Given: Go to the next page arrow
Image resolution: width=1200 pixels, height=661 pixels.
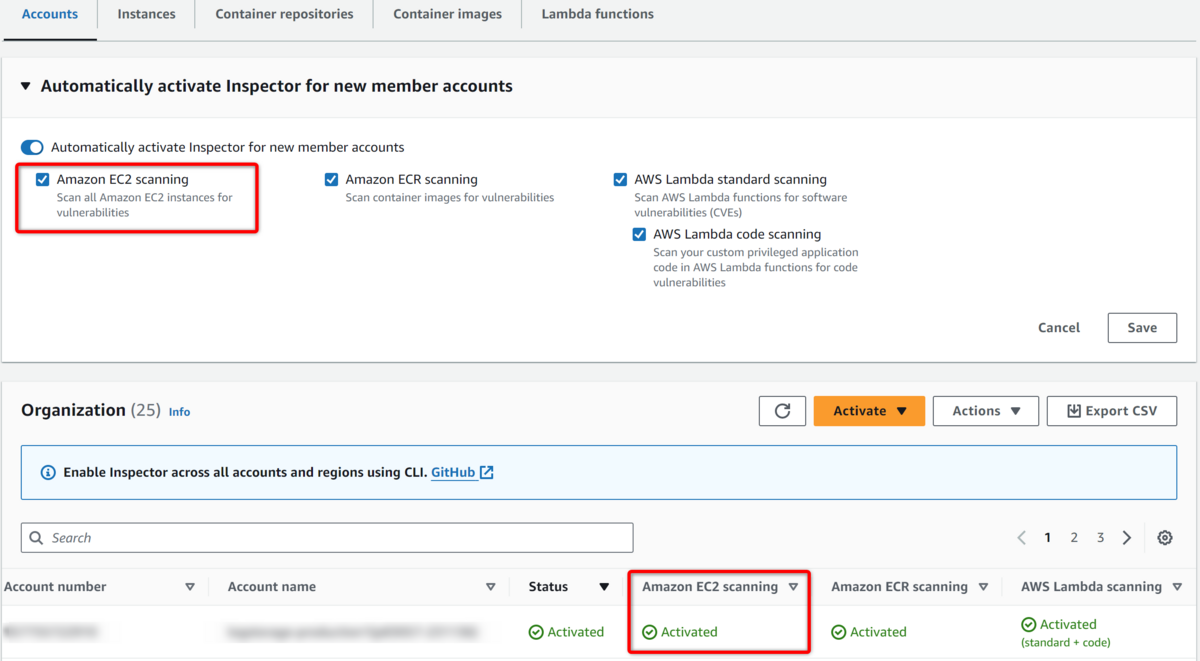Looking at the screenshot, I should 1127,538.
